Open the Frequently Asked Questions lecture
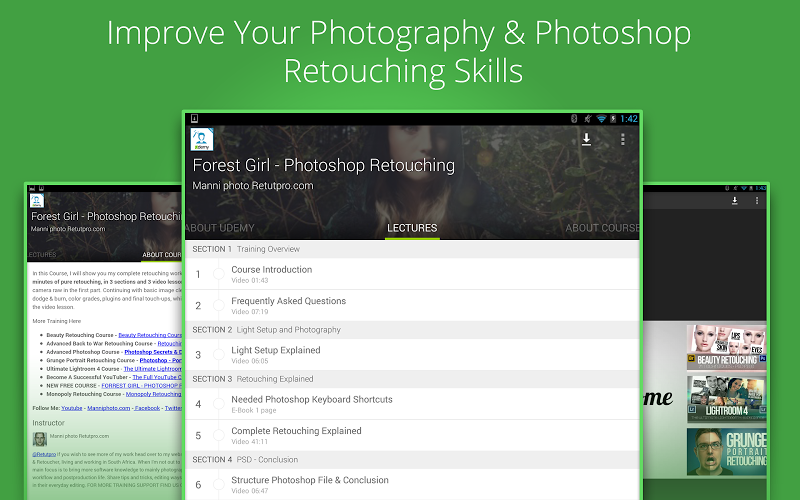This screenshot has height=500, width=800. pyautogui.click(x=412, y=306)
